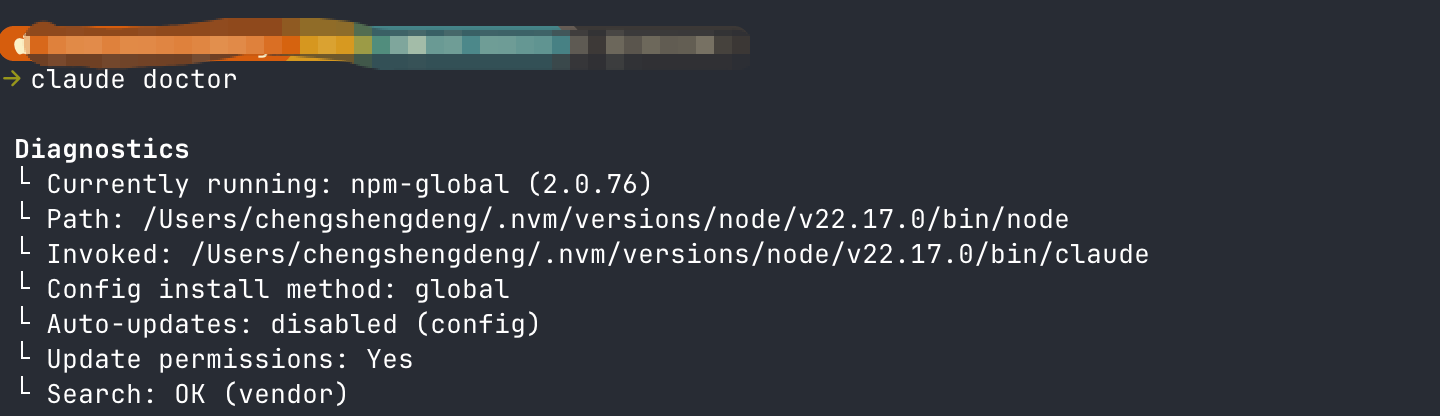Click the teal prompt segment

click(470, 45)
